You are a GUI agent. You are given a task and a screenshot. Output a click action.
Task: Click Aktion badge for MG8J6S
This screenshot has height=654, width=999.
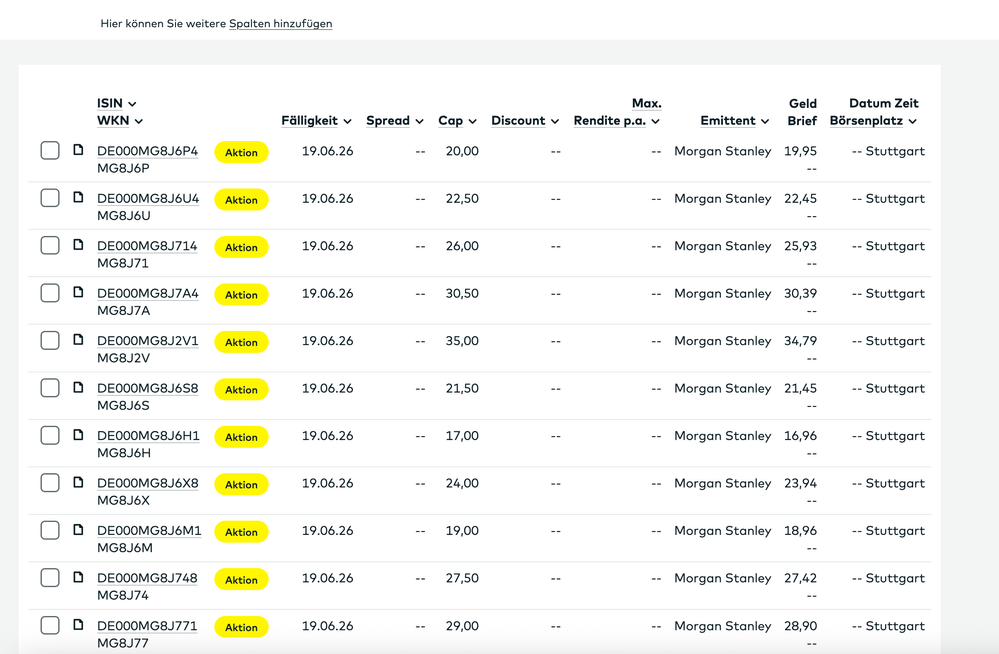(241, 389)
